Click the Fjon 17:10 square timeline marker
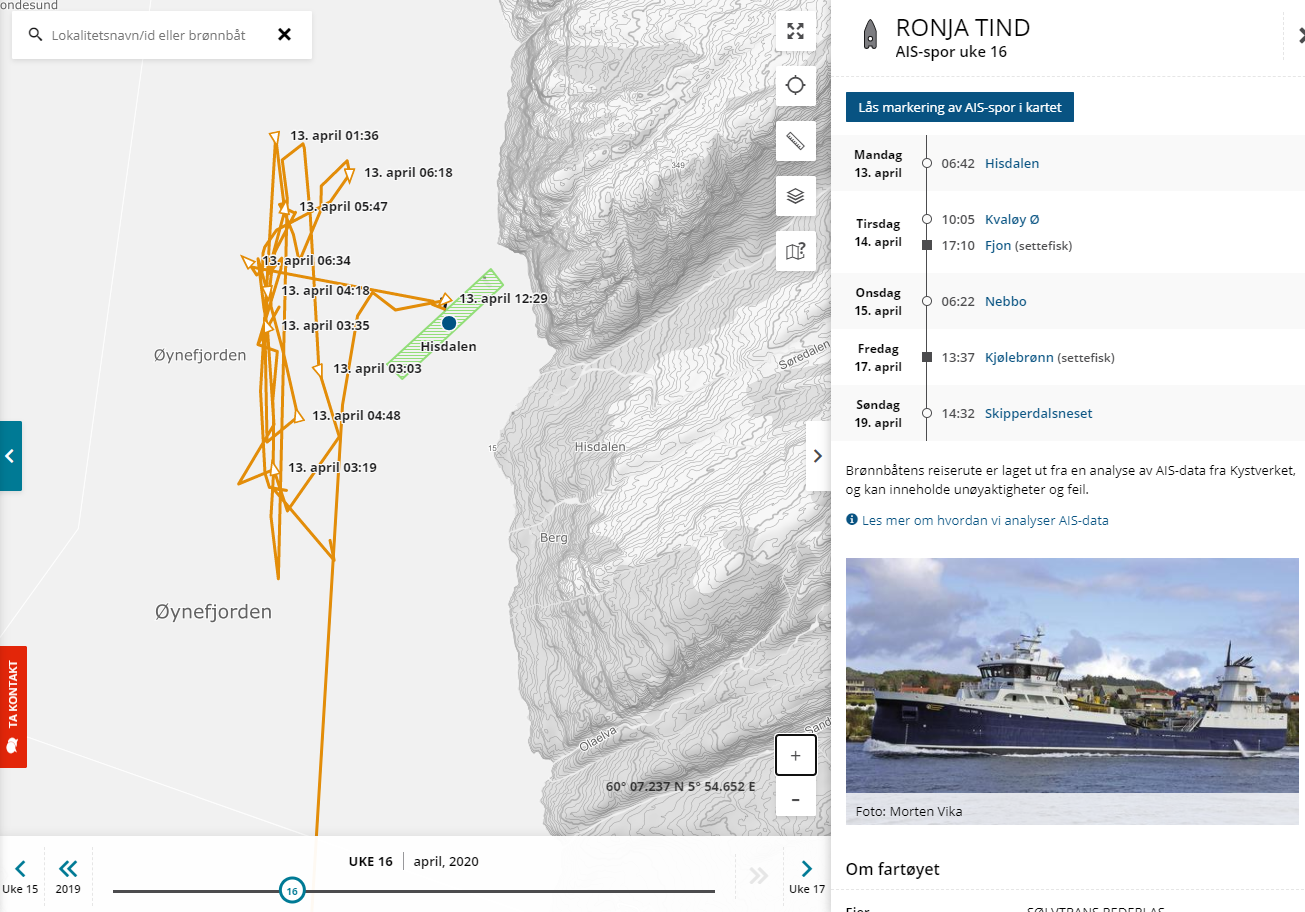This screenshot has width=1305, height=912. point(927,245)
